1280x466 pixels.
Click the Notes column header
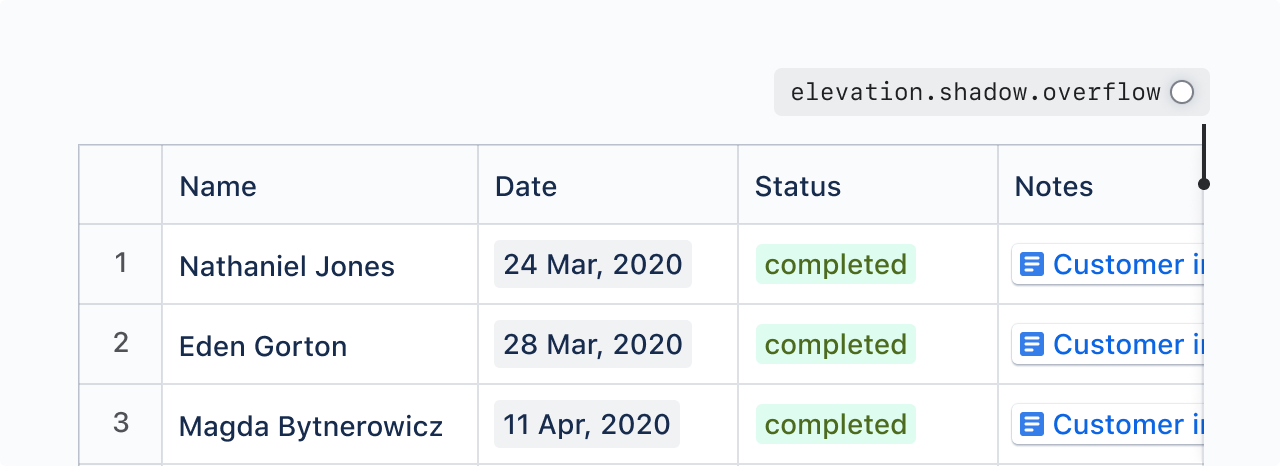point(1054,186)
